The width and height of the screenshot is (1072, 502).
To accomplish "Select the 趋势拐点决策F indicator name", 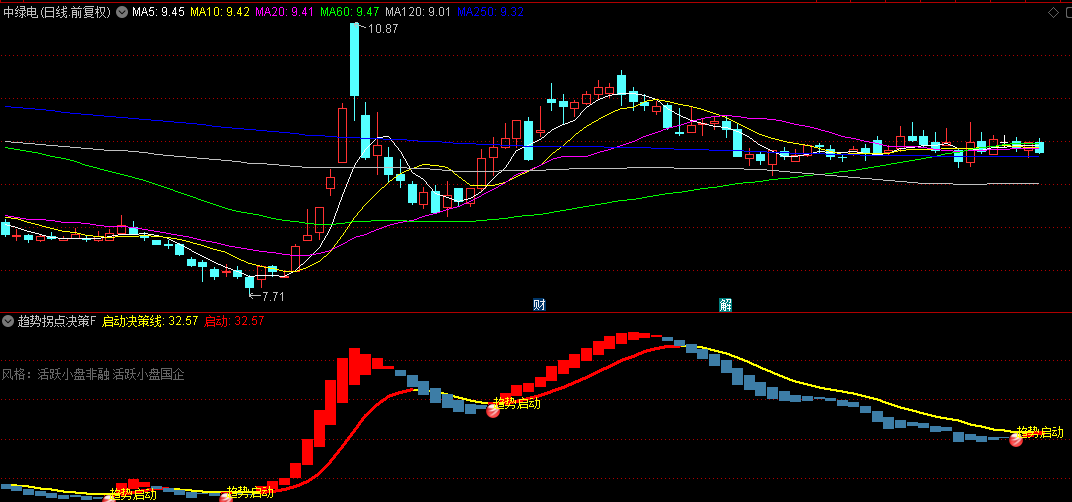I will tap(57, 321).
